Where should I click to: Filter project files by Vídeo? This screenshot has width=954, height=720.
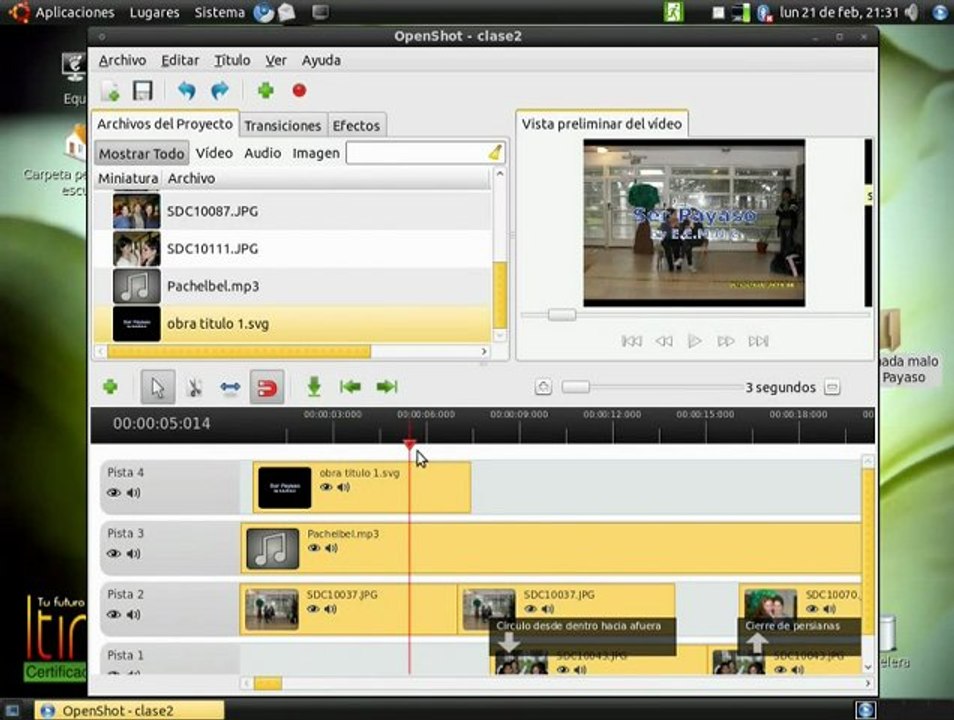tap(214, 153)
